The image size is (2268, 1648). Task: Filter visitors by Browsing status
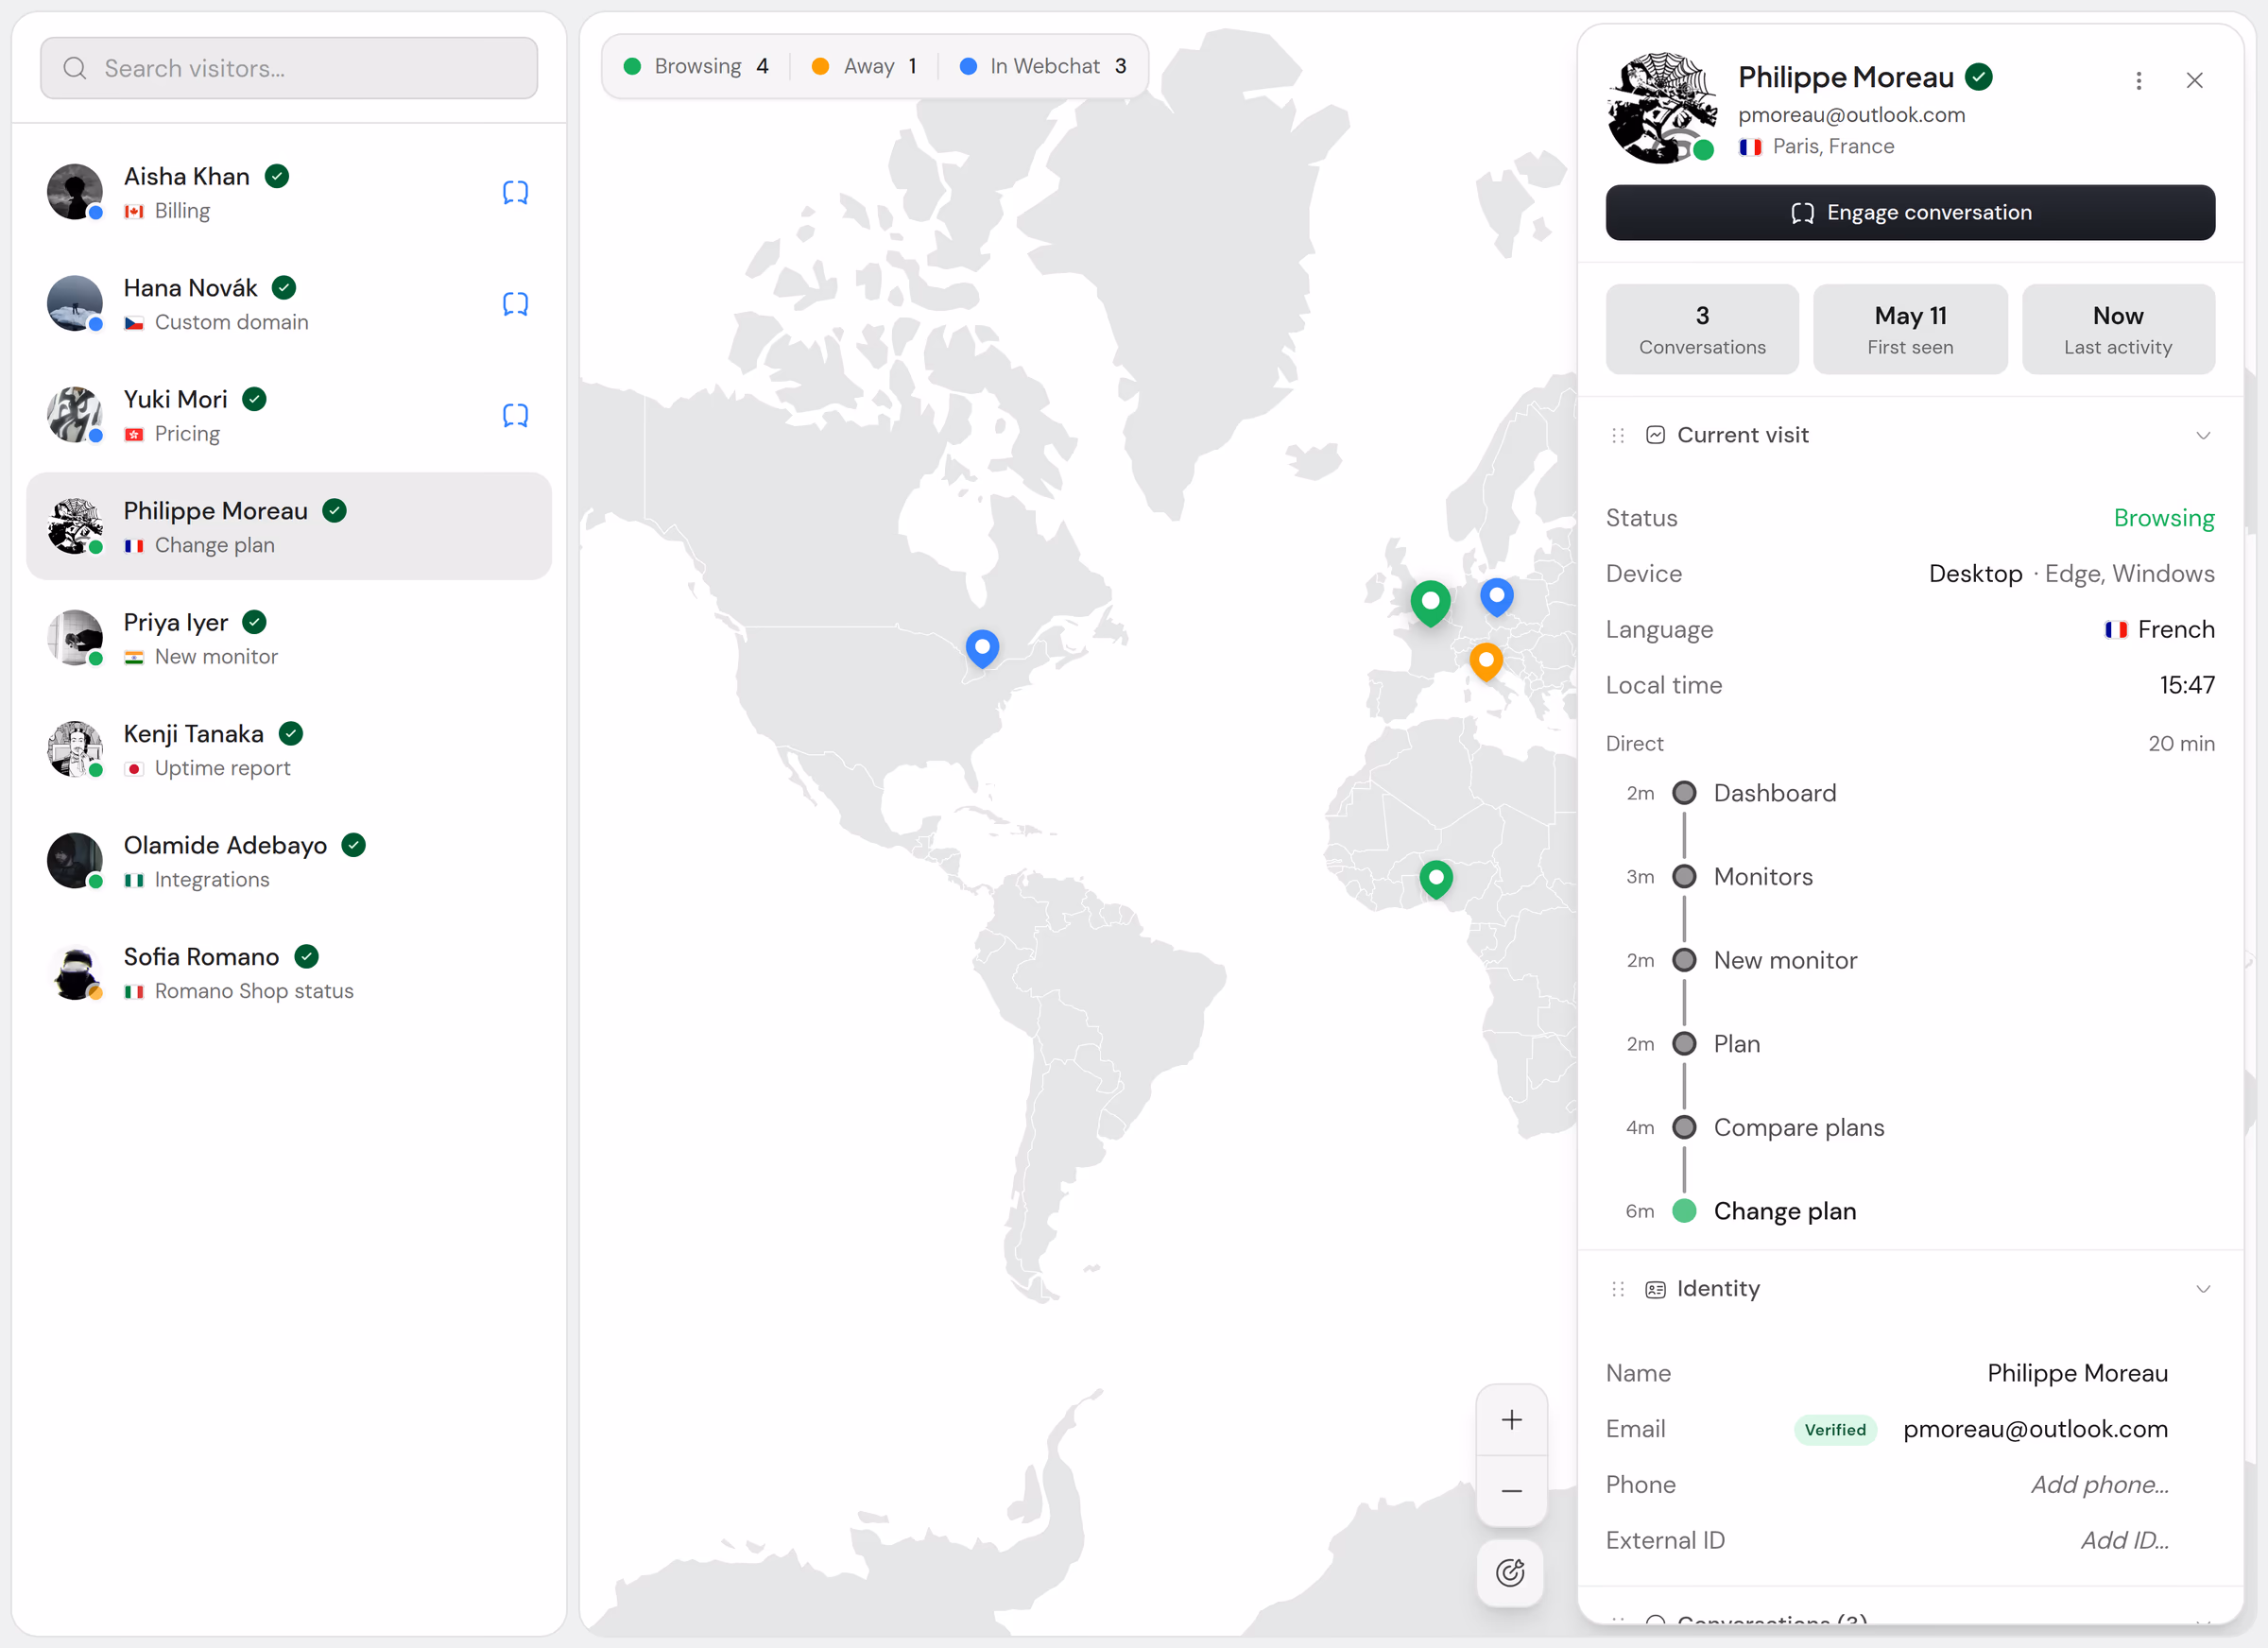[696, 66]
